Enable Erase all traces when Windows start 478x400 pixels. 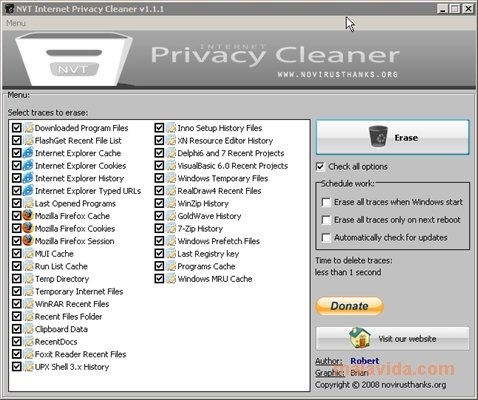[x=326, y=202]
